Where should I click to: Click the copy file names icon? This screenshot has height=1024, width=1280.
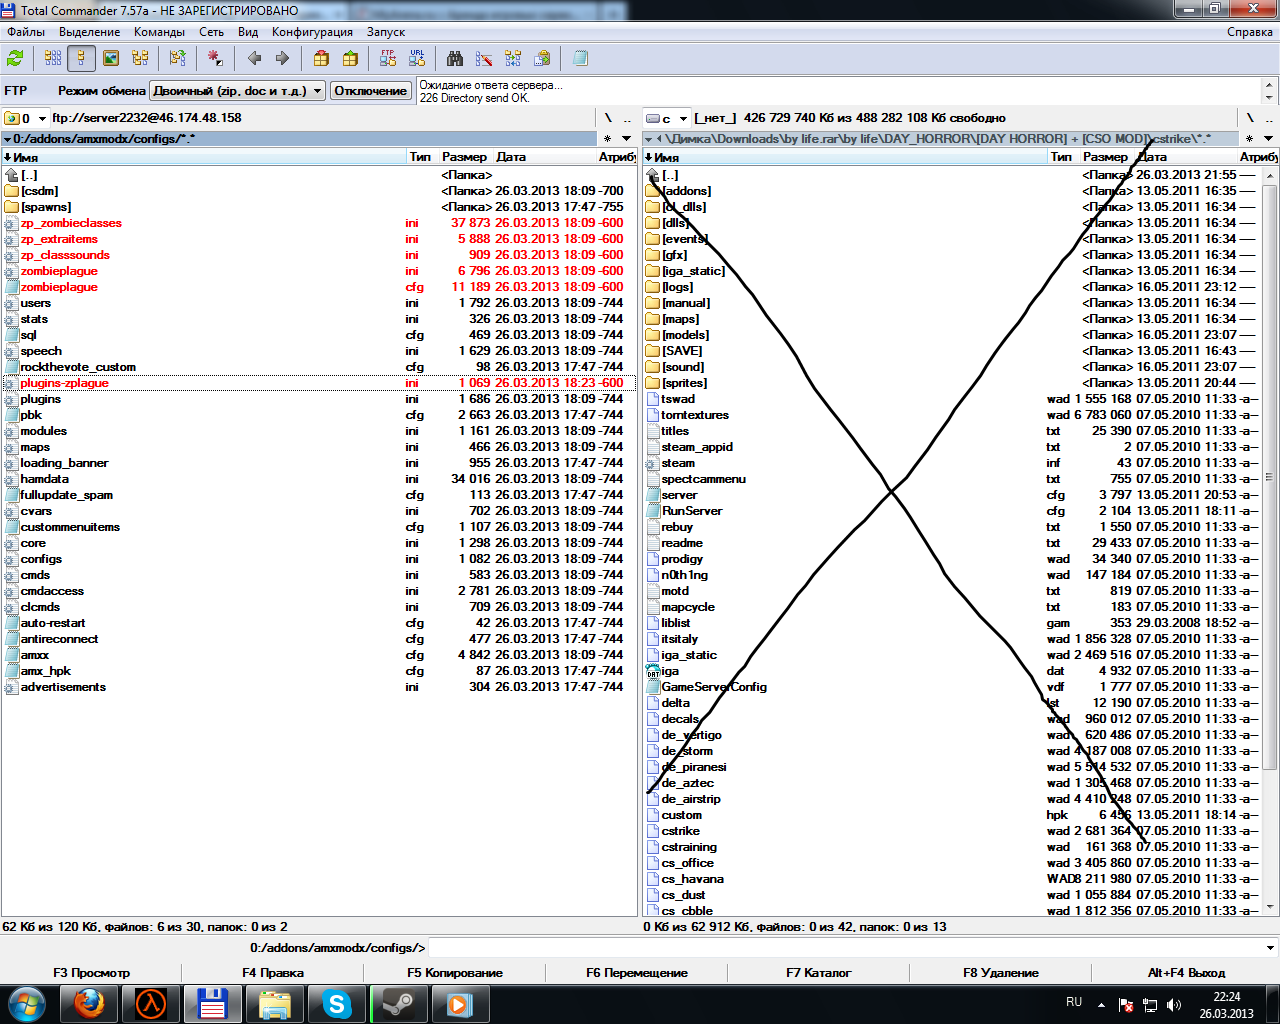click(542, 59)
